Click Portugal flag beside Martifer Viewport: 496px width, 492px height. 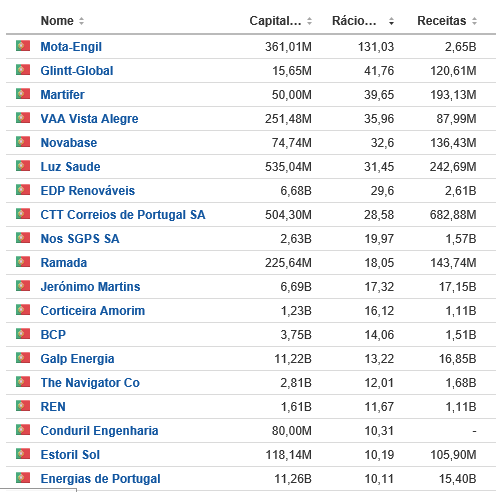point(23,94)
